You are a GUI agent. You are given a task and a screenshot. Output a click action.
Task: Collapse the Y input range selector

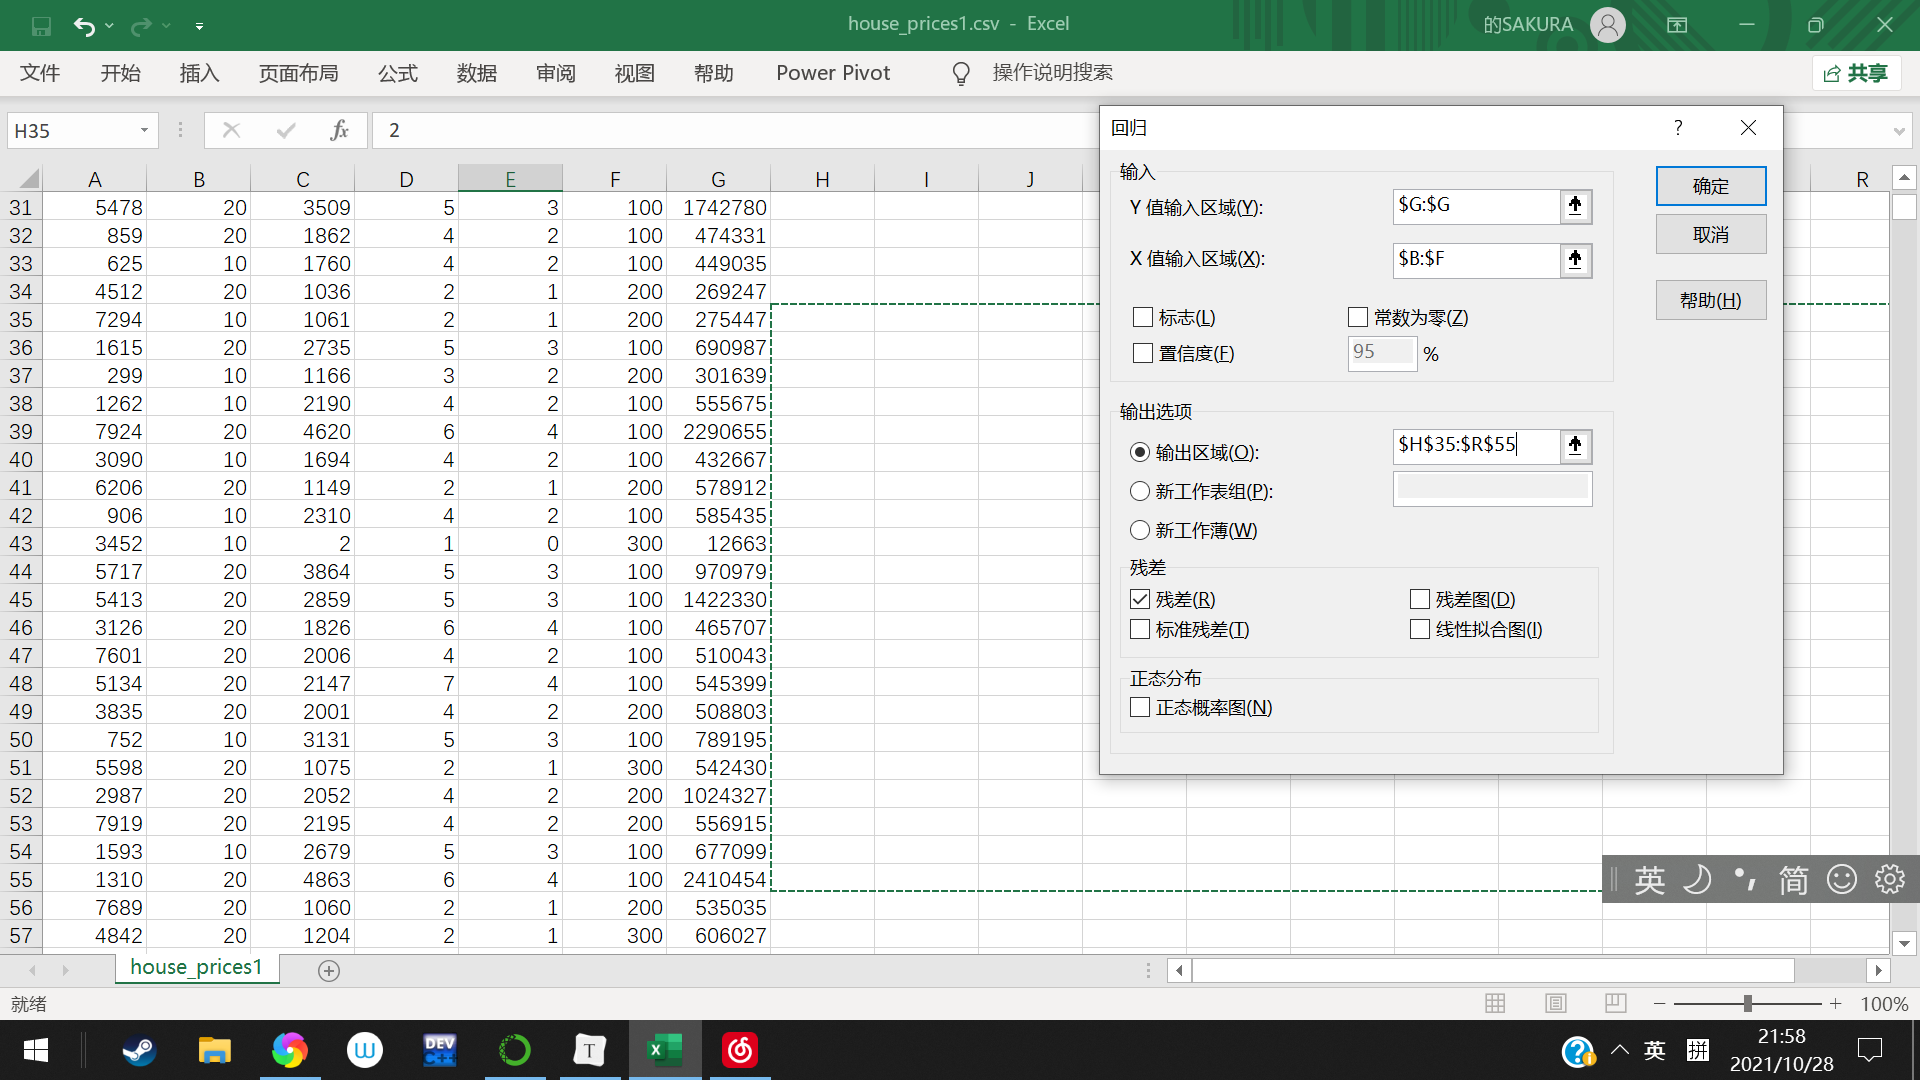tap(1575, 206)
